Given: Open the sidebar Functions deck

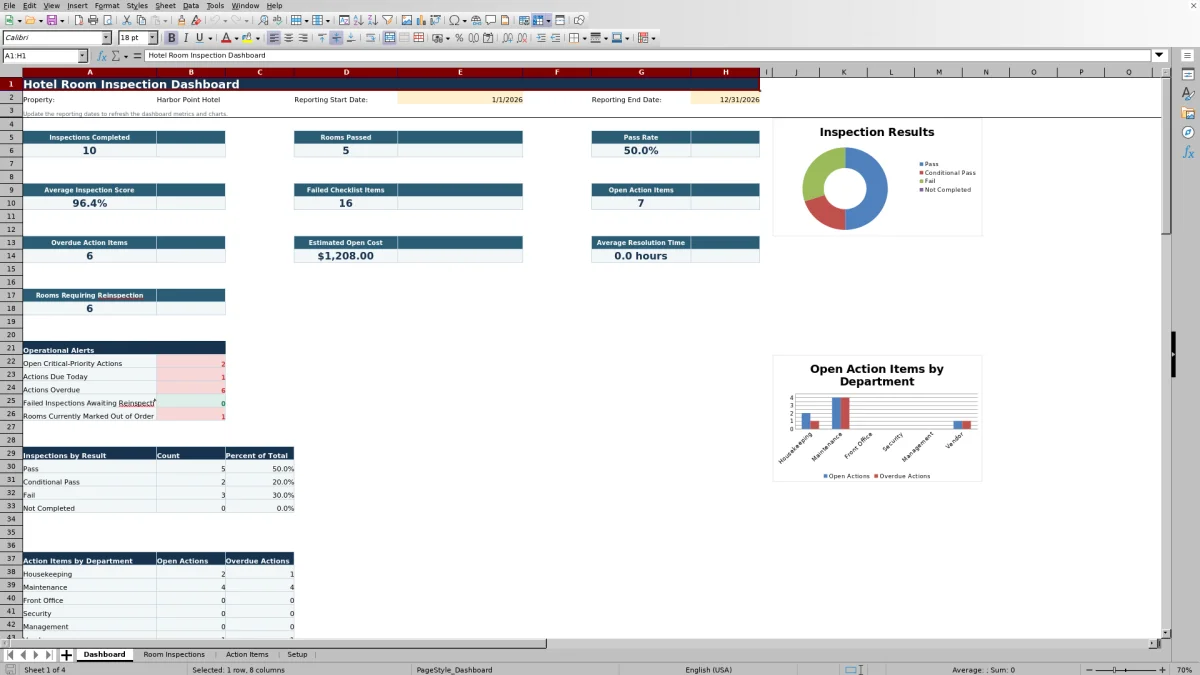Looking at the screenshot, I should pos(1188,152).
